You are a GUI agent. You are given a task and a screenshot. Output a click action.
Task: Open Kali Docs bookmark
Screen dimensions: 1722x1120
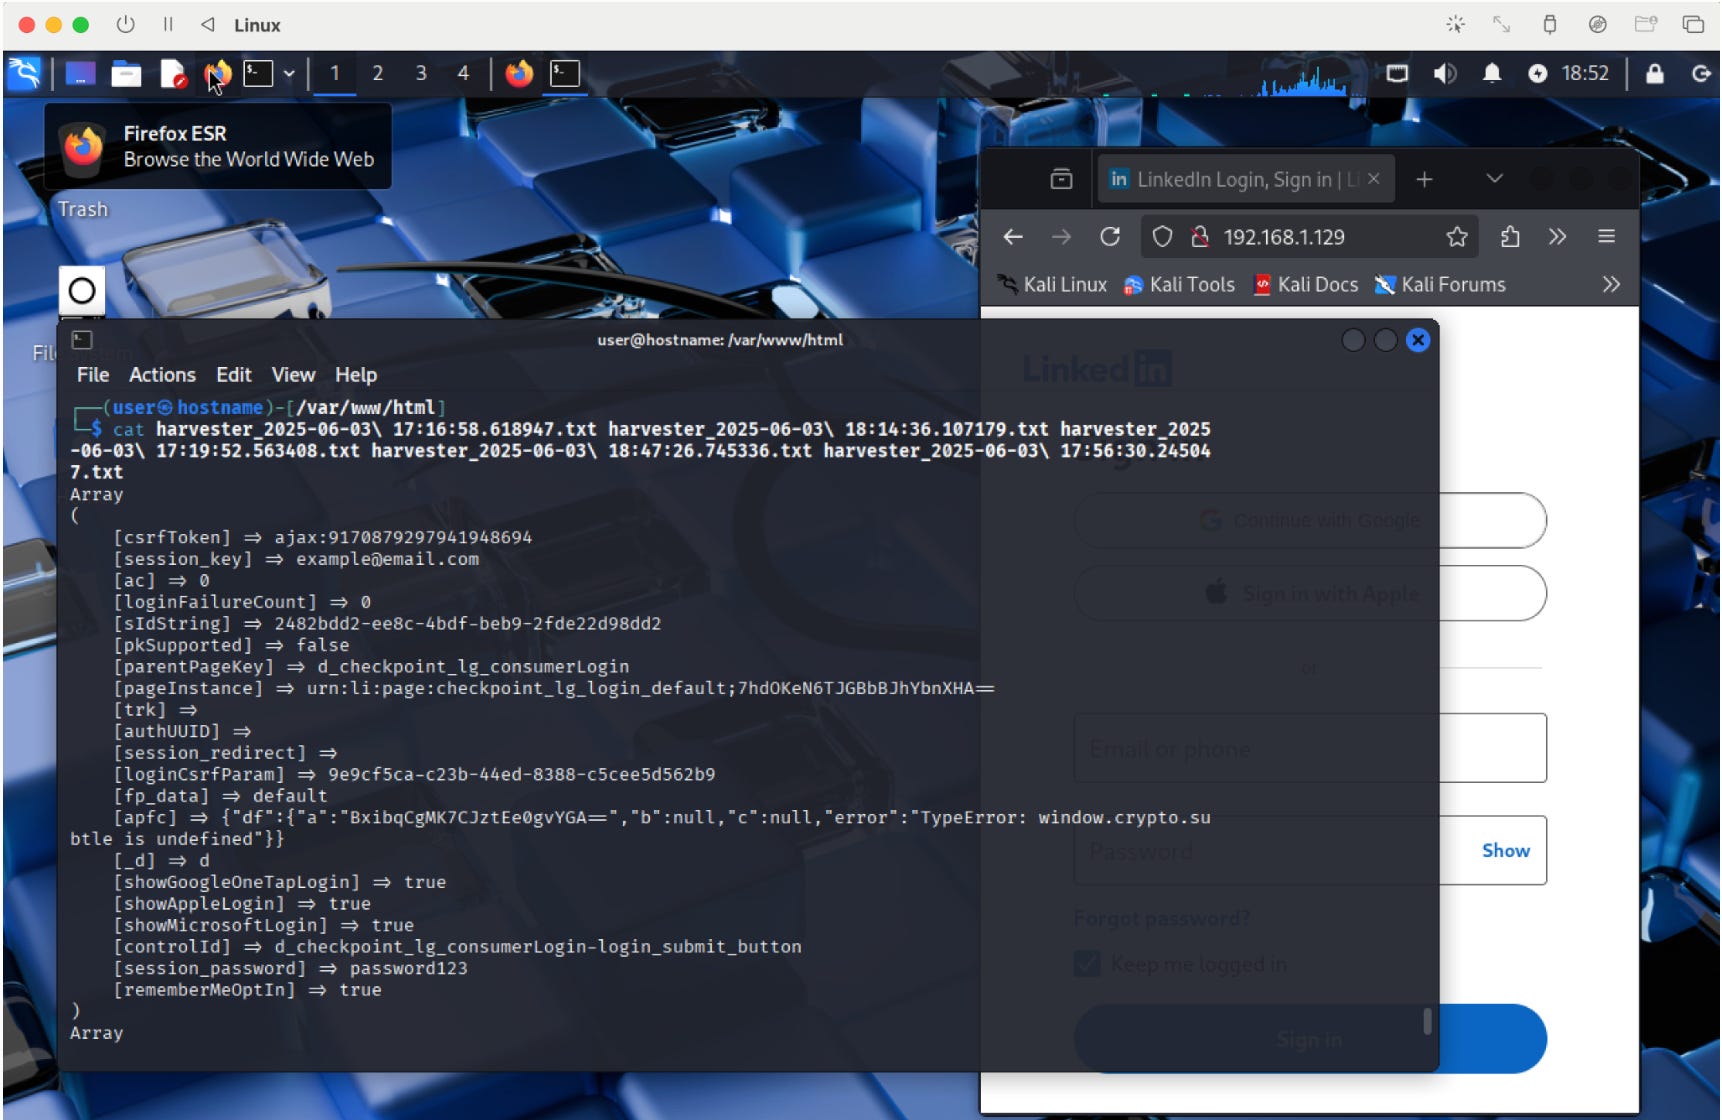pyautogui.click(x=1306, y=285)
